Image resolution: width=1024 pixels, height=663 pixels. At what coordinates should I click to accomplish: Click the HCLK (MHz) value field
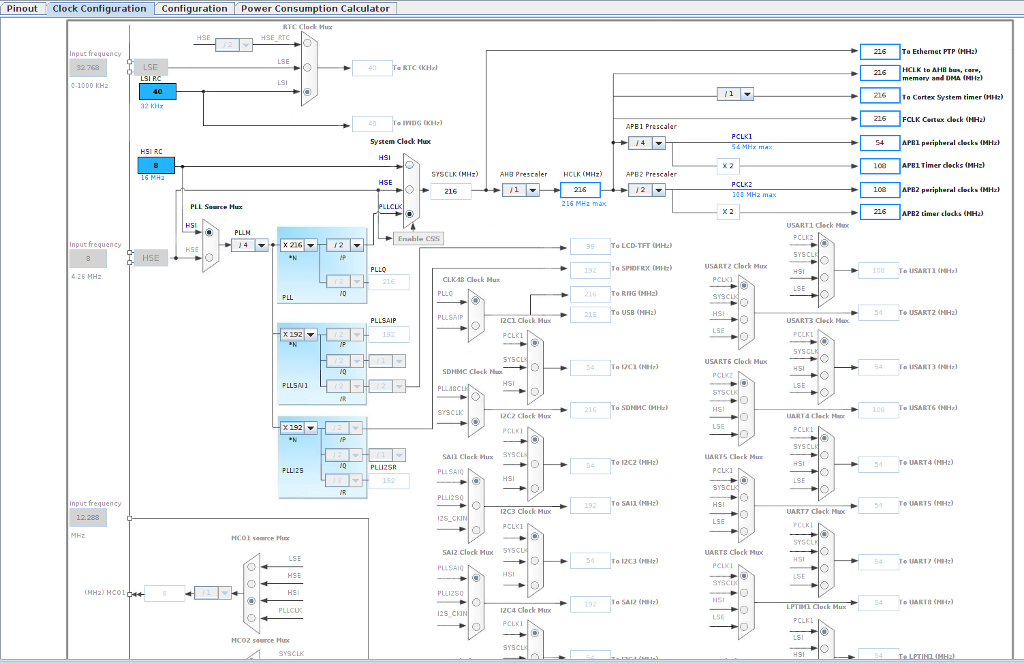[x=580, y=190]
